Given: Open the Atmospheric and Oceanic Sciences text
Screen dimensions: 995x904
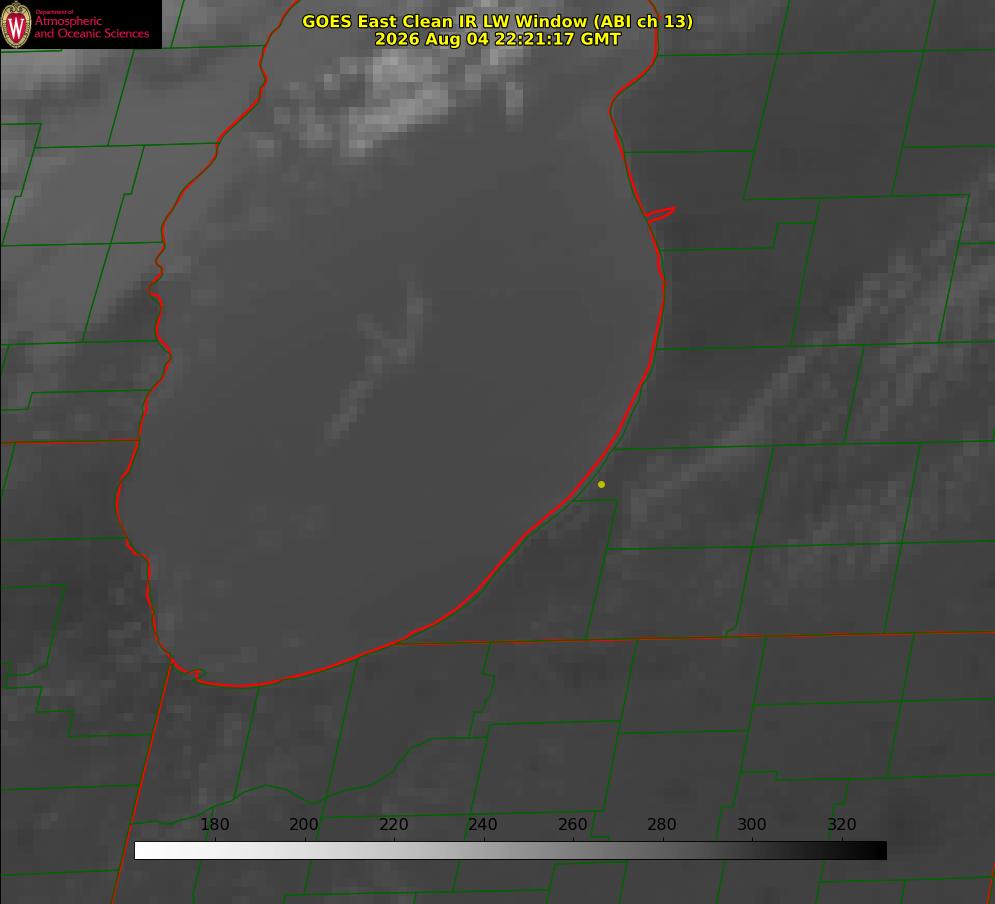Looking at the screenshot, I should pos(91,27).
